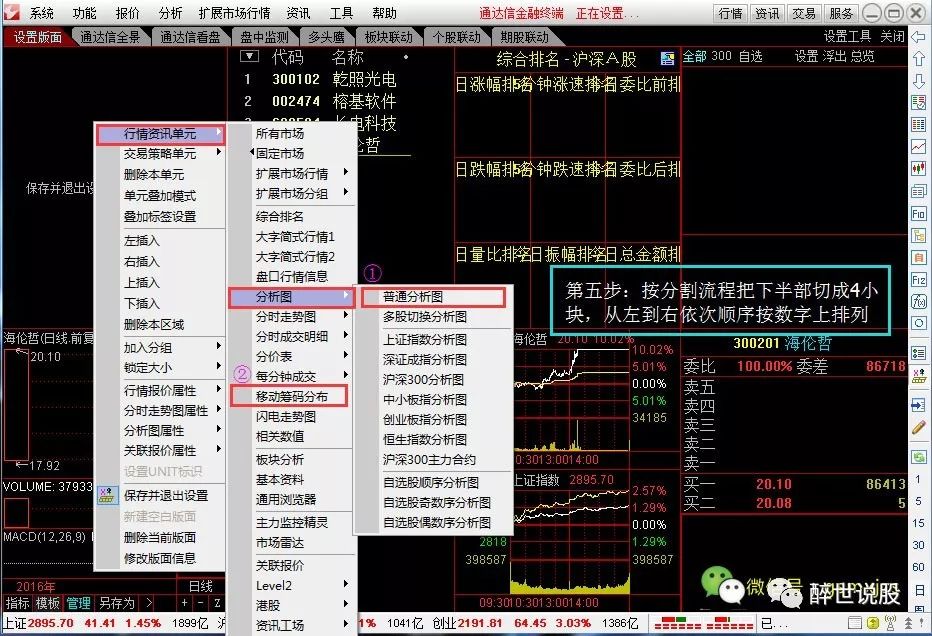Click the window panel status bar icon
The width and height of the screenshot is (932, 636).
coord(855,623)
